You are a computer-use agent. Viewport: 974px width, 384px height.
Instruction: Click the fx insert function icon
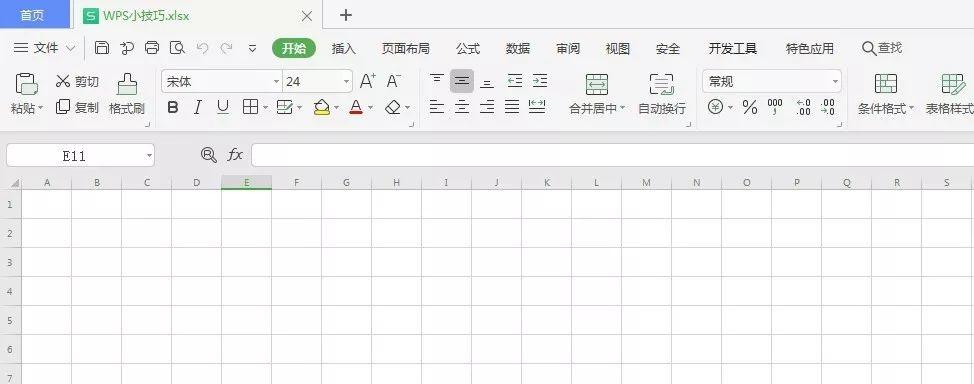pyautogui.click(x=235, y=155)
